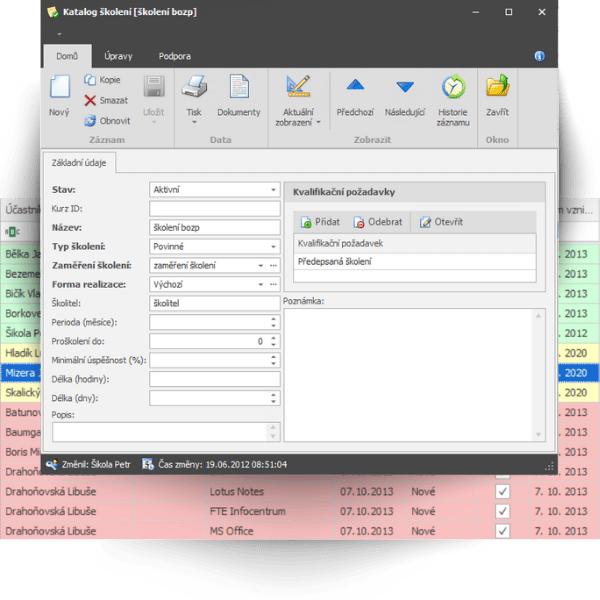Go to Následující record arrow
The width and height of the screenshot is (600, 600).
[405, 88]
